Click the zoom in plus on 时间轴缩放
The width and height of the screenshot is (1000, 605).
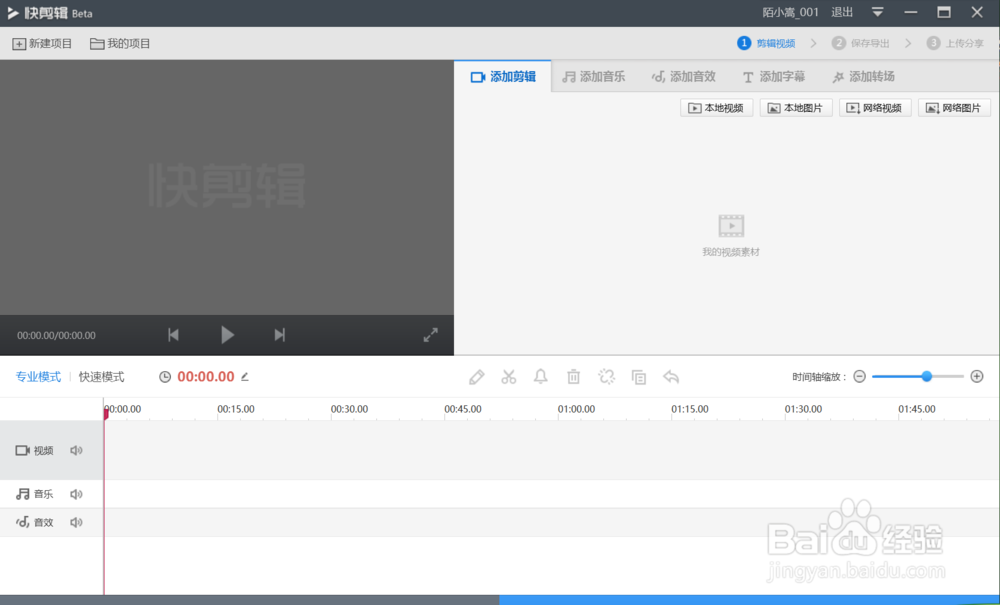977,376
